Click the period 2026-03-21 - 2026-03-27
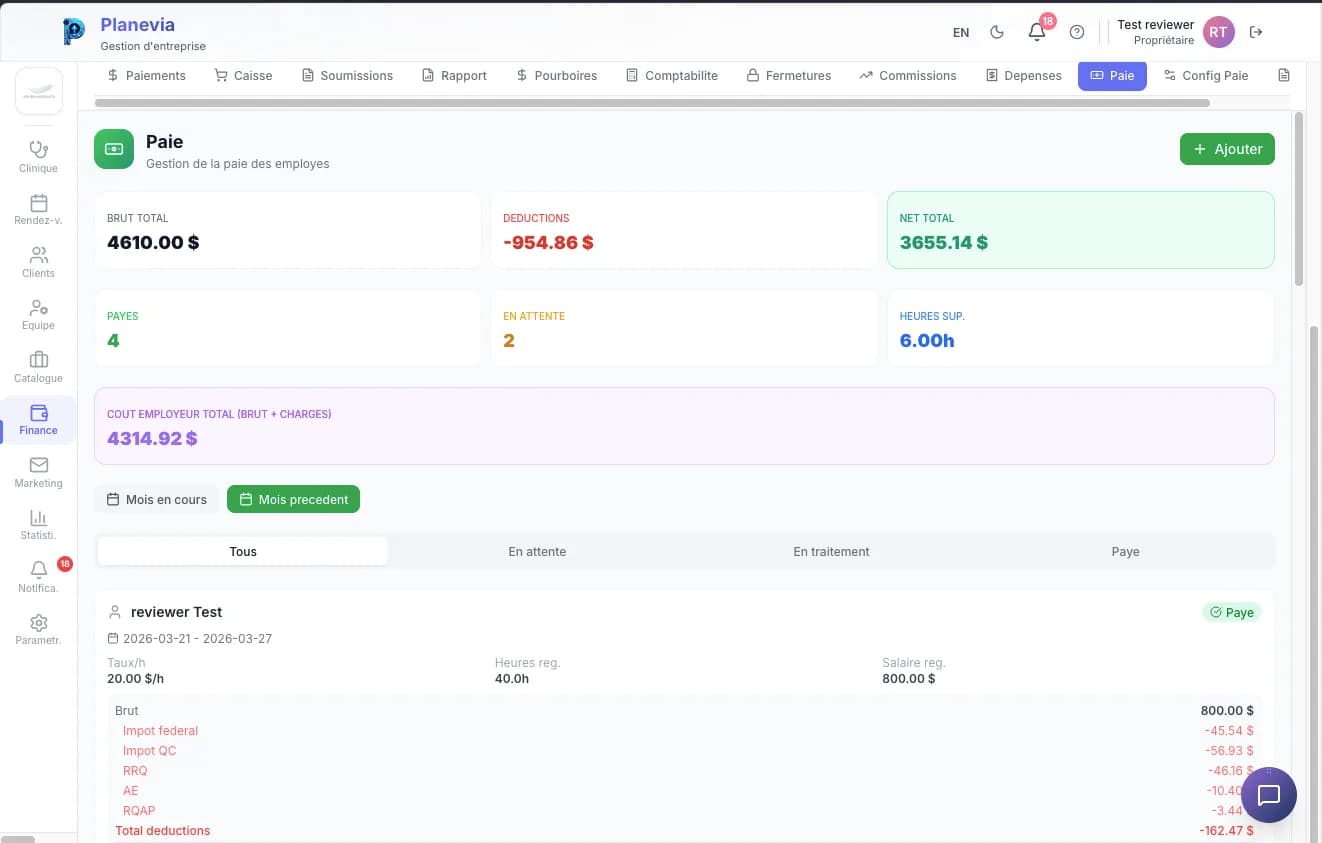 pyautogui.click(x=197, y=638)
